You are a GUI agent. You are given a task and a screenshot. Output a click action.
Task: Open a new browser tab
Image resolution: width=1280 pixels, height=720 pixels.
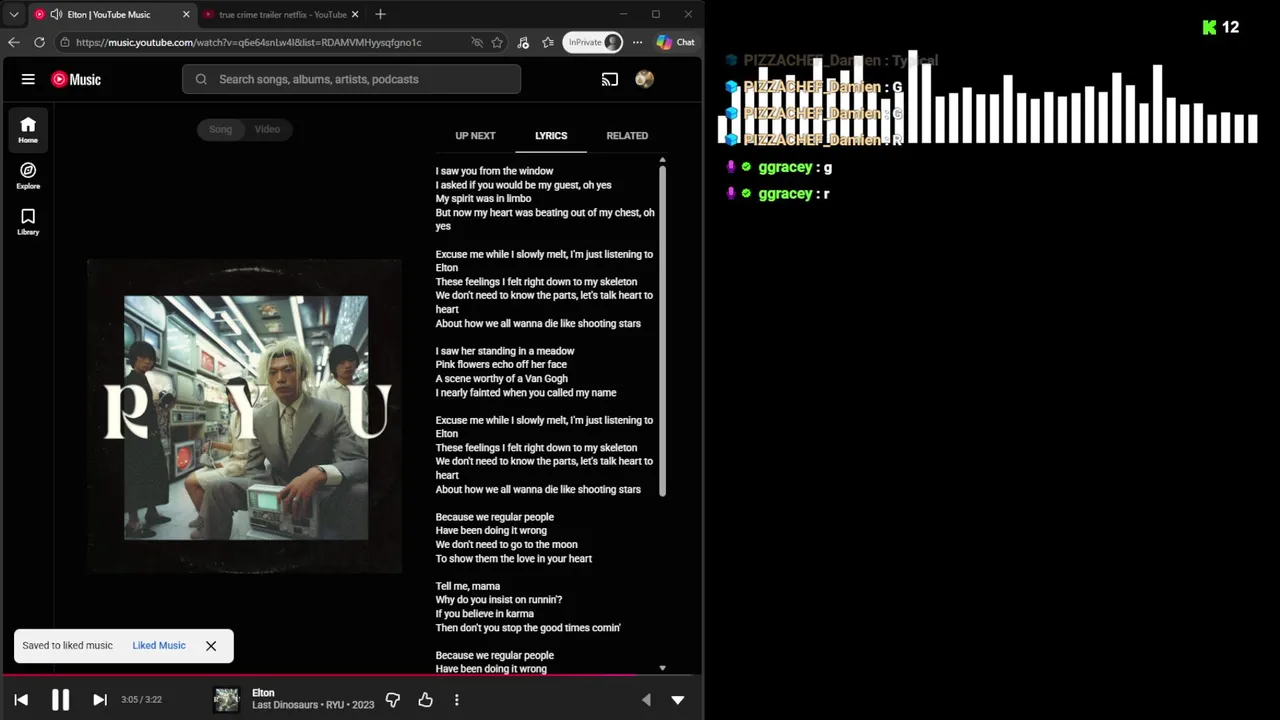pyautogui.click(x=380, y=14)
